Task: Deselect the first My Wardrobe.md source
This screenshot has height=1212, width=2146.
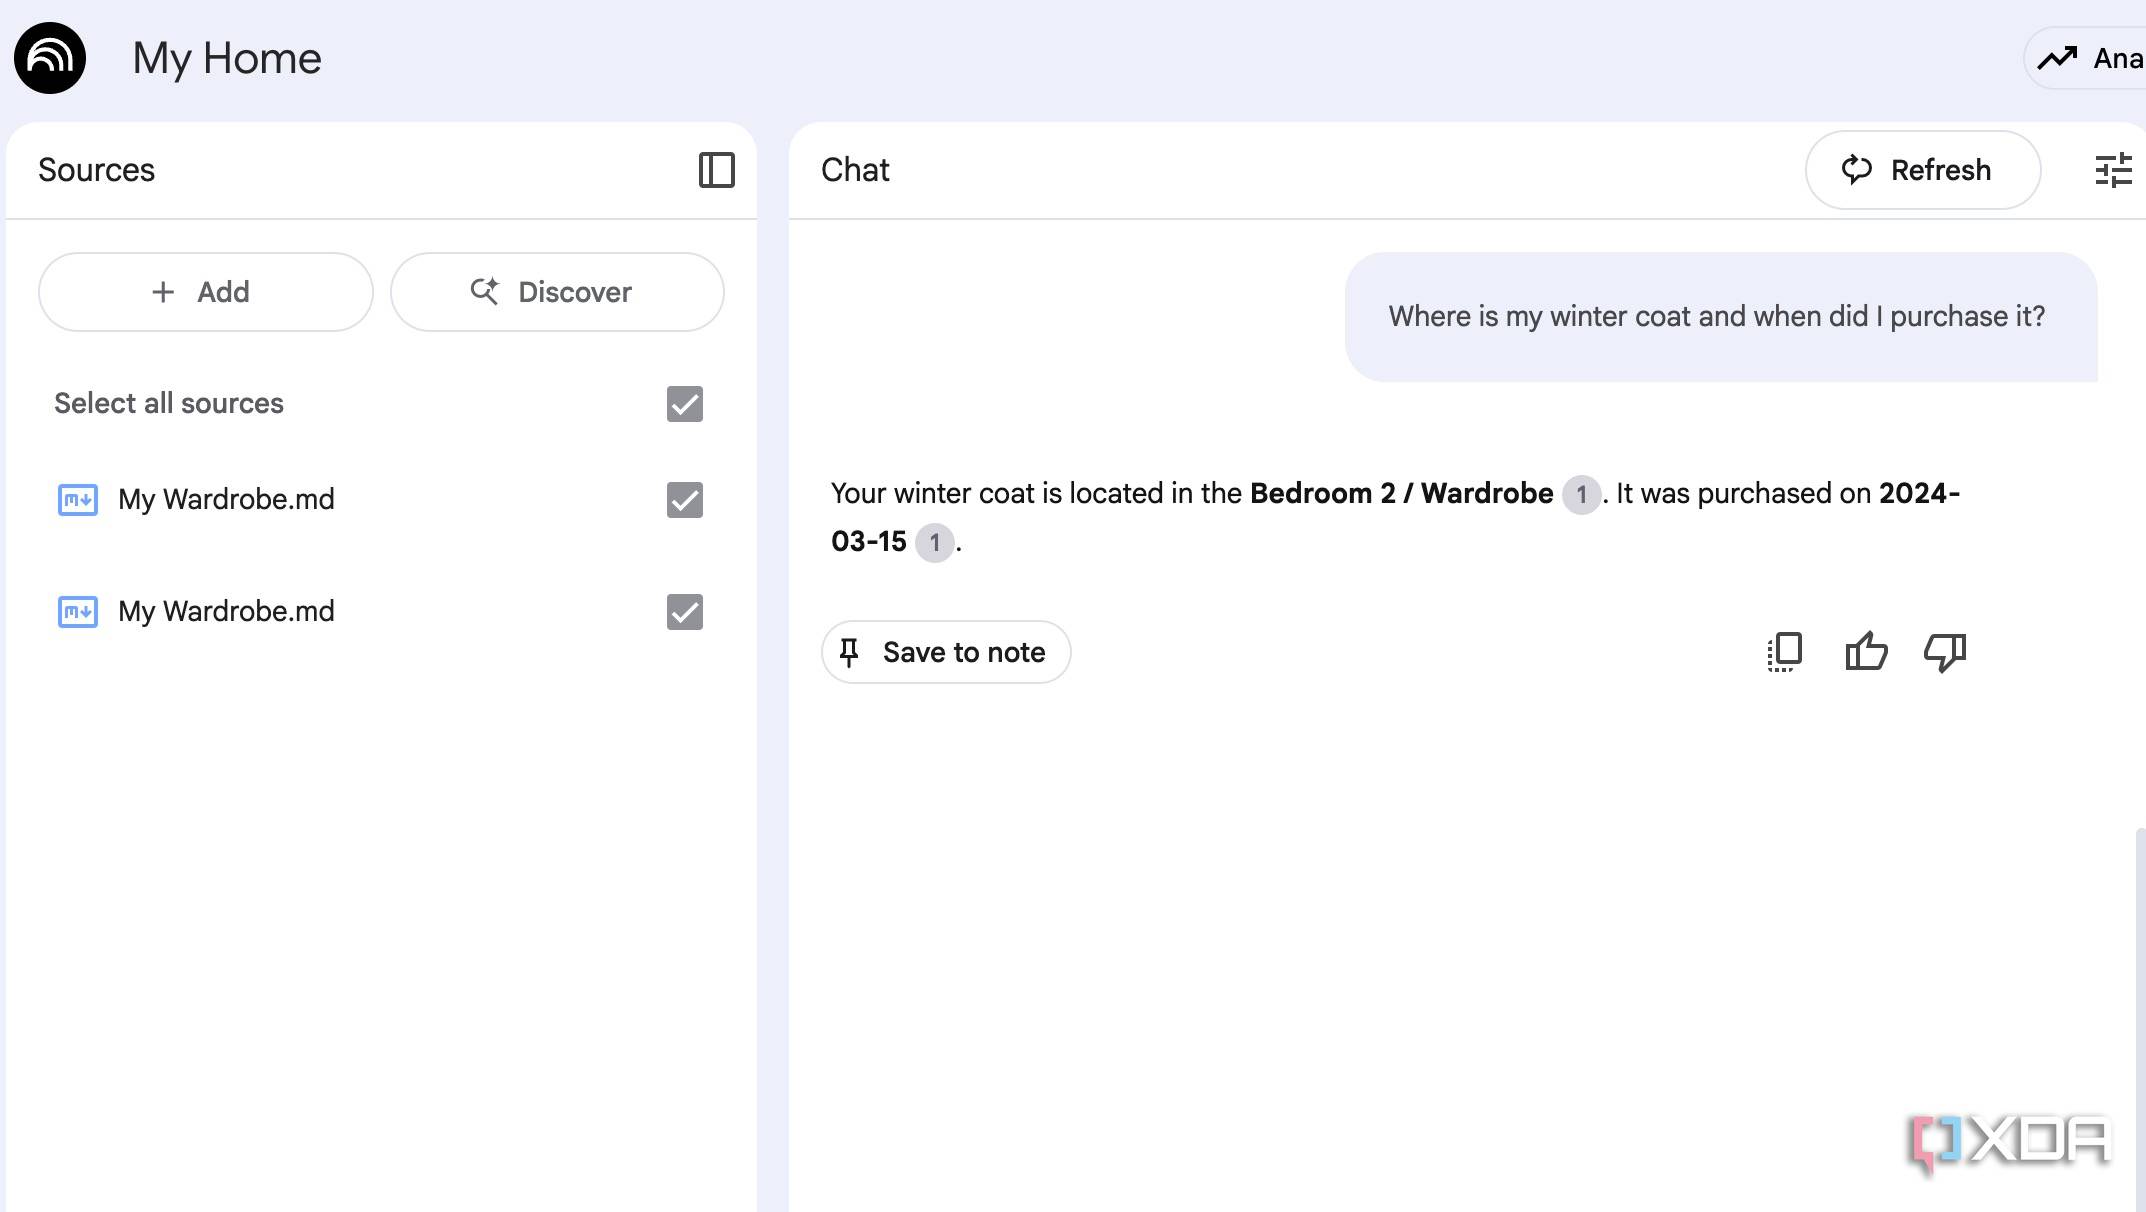Action: [684, 500]
